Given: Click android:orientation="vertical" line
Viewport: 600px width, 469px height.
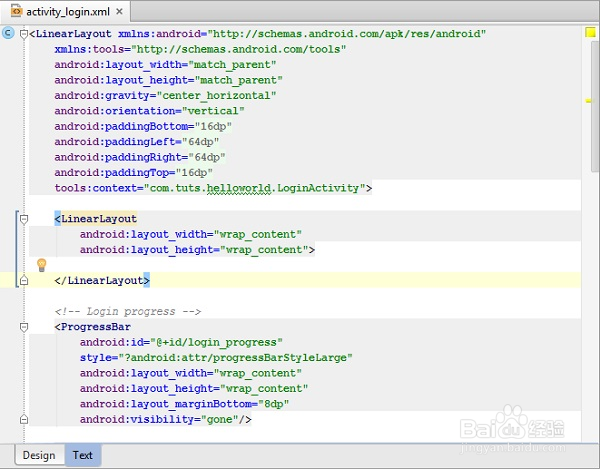Looking at the screenshot, I should tap(149, 111).
